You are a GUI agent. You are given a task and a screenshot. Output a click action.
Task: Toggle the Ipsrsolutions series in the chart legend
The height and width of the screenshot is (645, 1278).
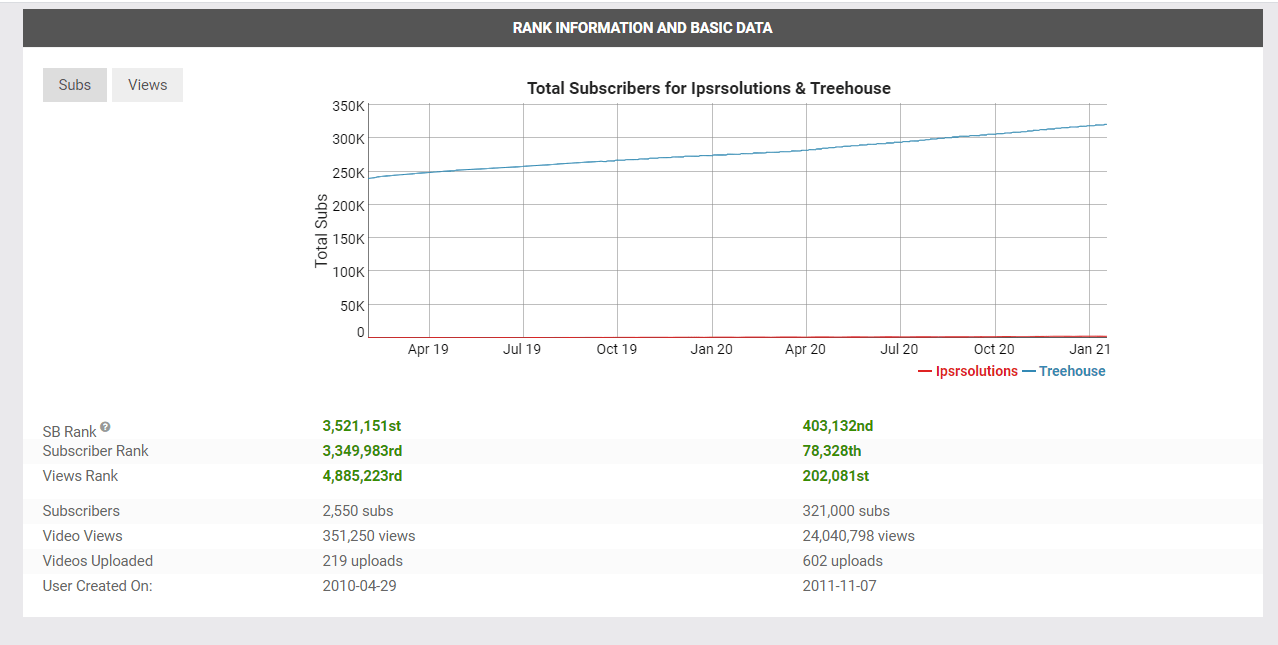[x=969, y=371]
